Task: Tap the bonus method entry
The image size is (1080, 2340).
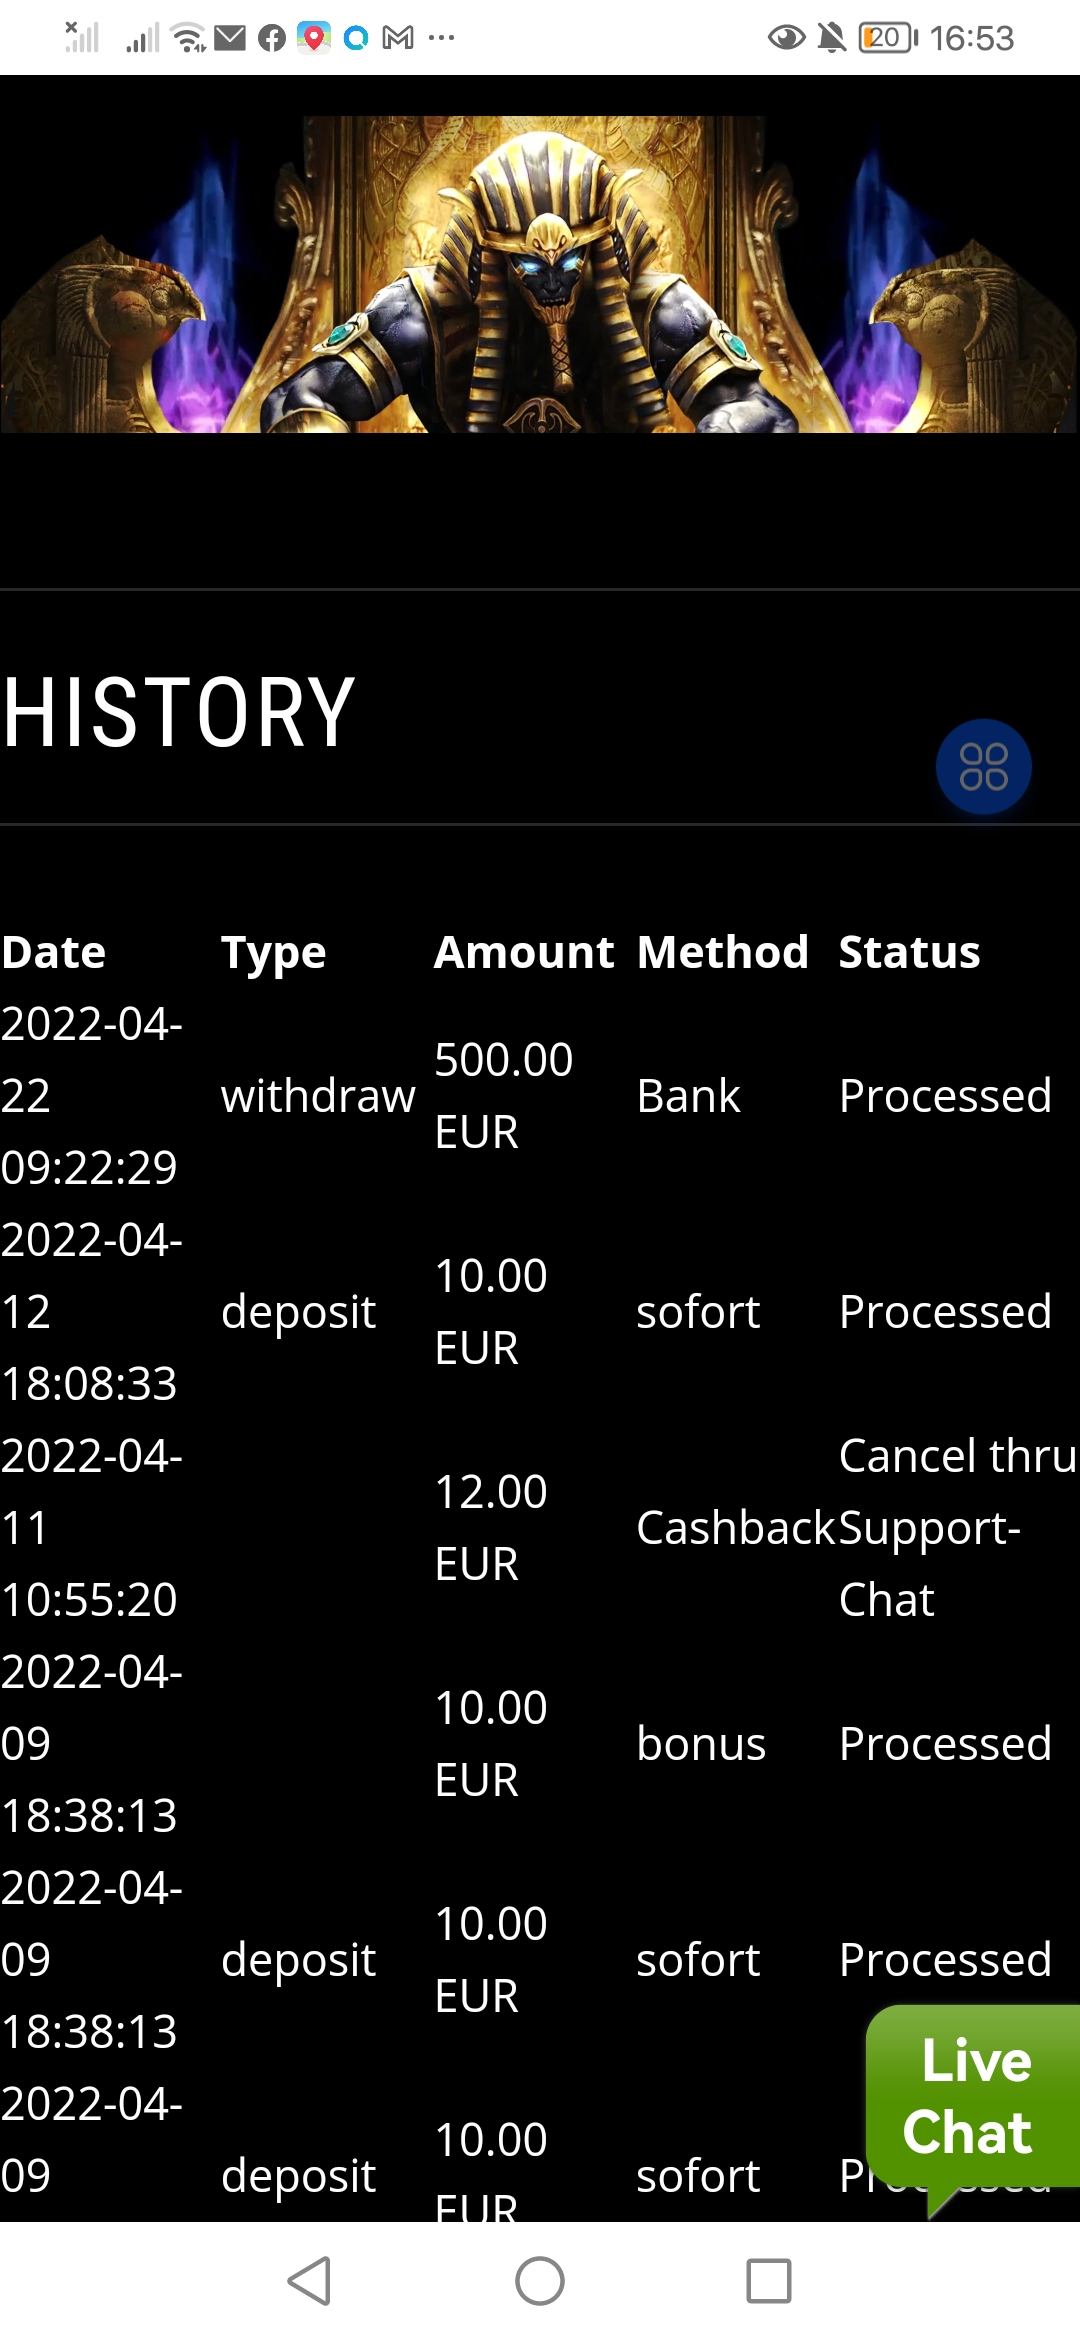Action: [701, 1743]
